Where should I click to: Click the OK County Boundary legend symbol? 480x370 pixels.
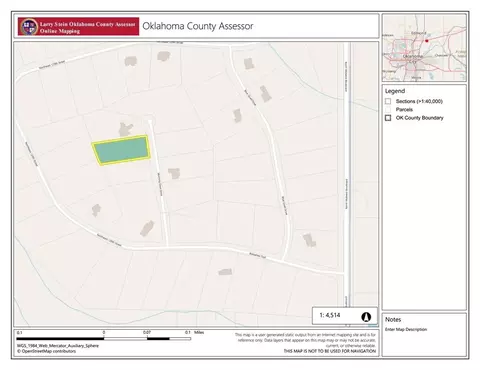pos(388,118)
